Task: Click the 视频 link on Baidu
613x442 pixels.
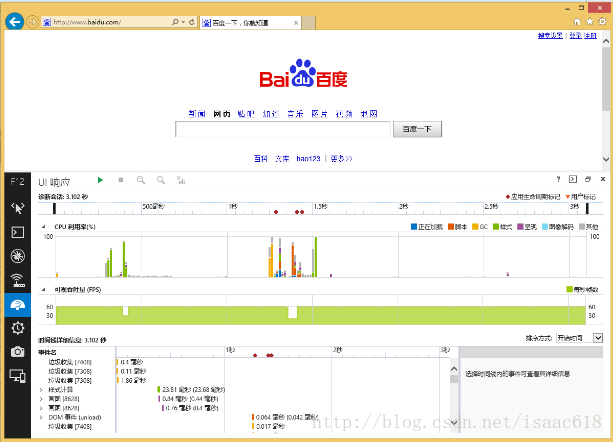Action: 344,114
